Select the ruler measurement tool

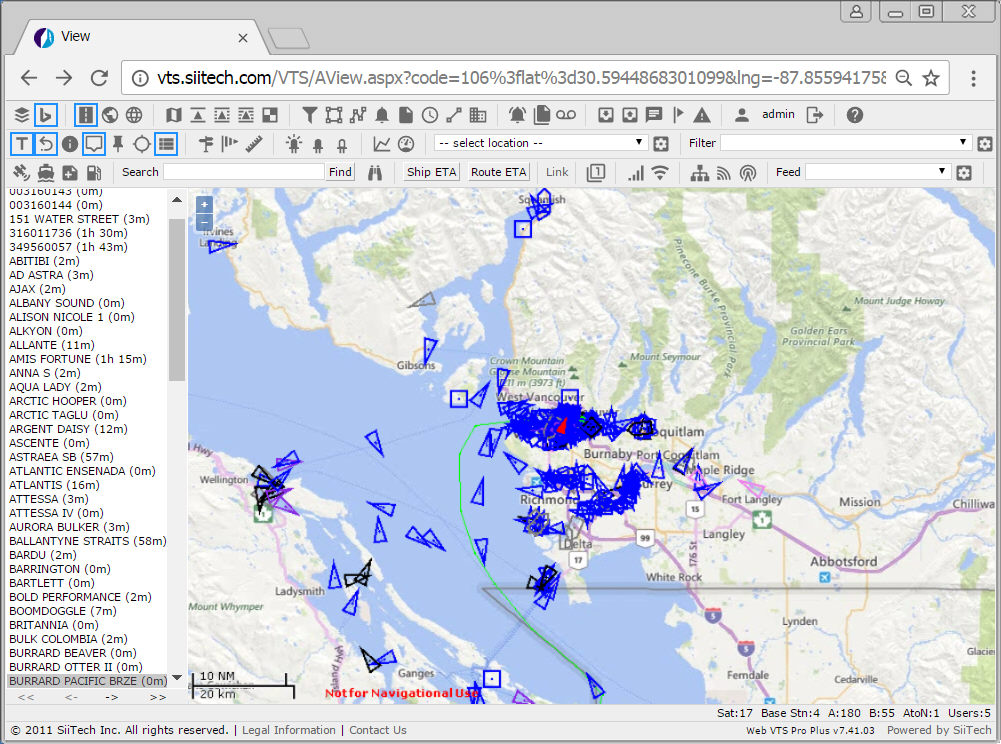(253, 144)
